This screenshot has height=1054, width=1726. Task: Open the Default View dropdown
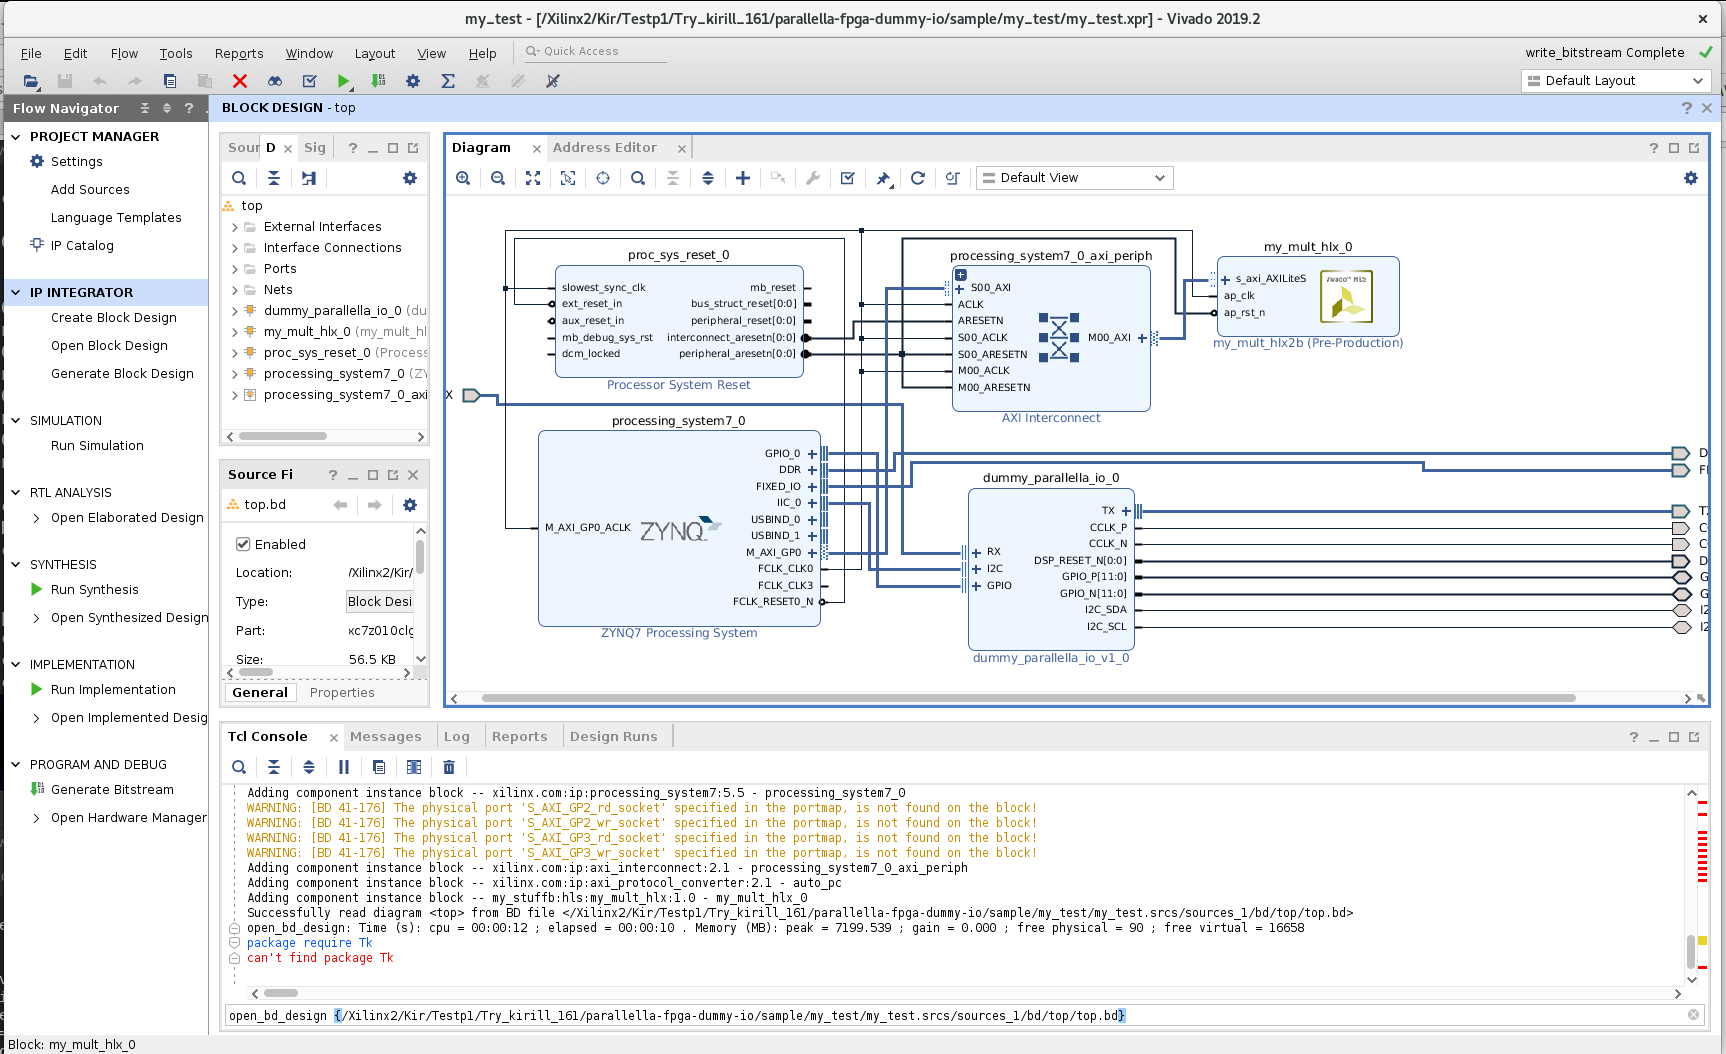[x=1074, y=178]
